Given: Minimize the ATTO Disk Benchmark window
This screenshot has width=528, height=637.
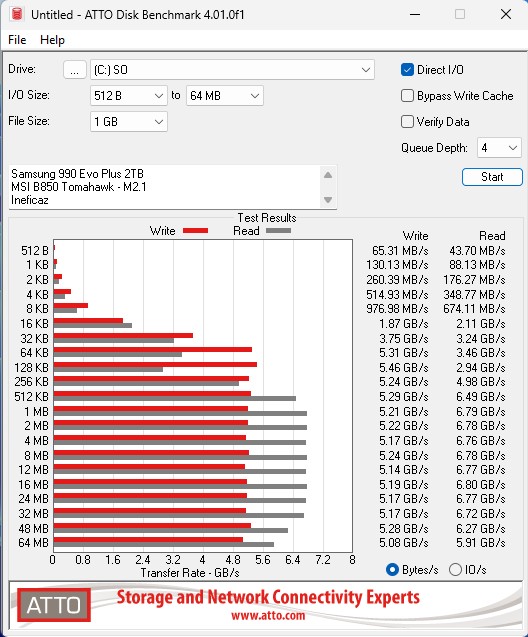Looking at the screenshot, I should (415, 15).
